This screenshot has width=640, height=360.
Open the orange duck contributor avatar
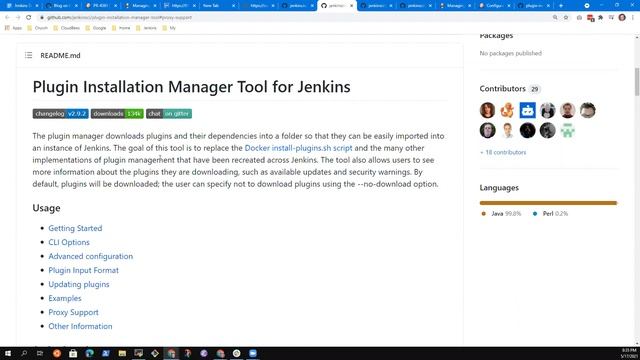(x=507, y=110)
